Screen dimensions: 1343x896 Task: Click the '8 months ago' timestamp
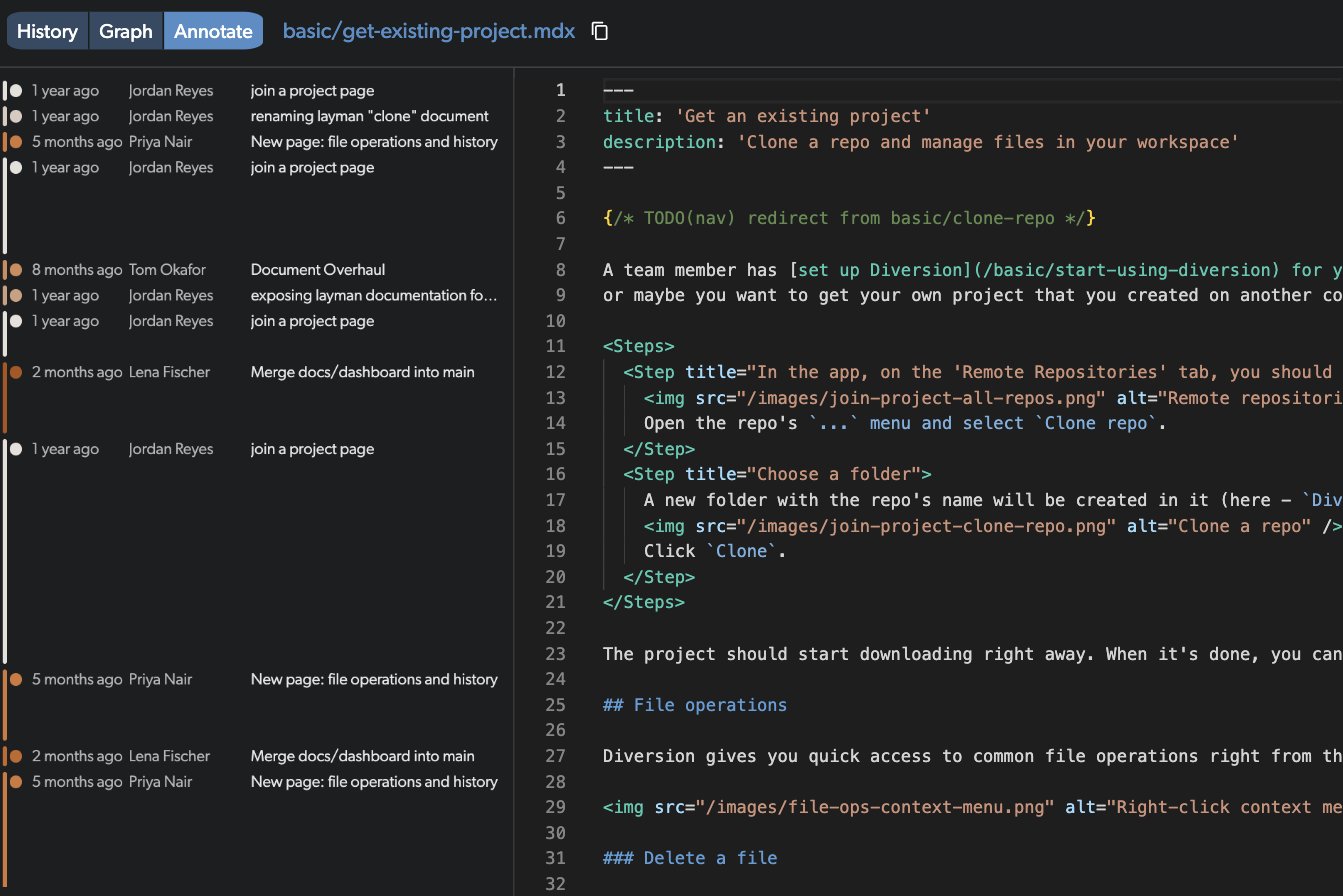tap(77, 270)
